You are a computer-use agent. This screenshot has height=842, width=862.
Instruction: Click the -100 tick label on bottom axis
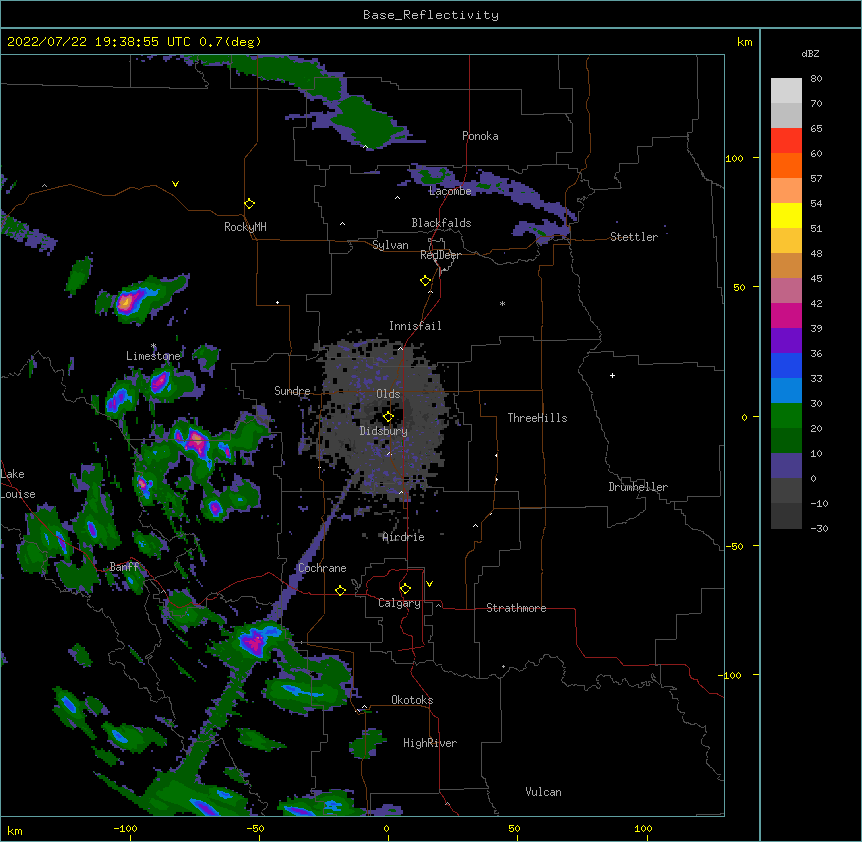tap(125, 828)
